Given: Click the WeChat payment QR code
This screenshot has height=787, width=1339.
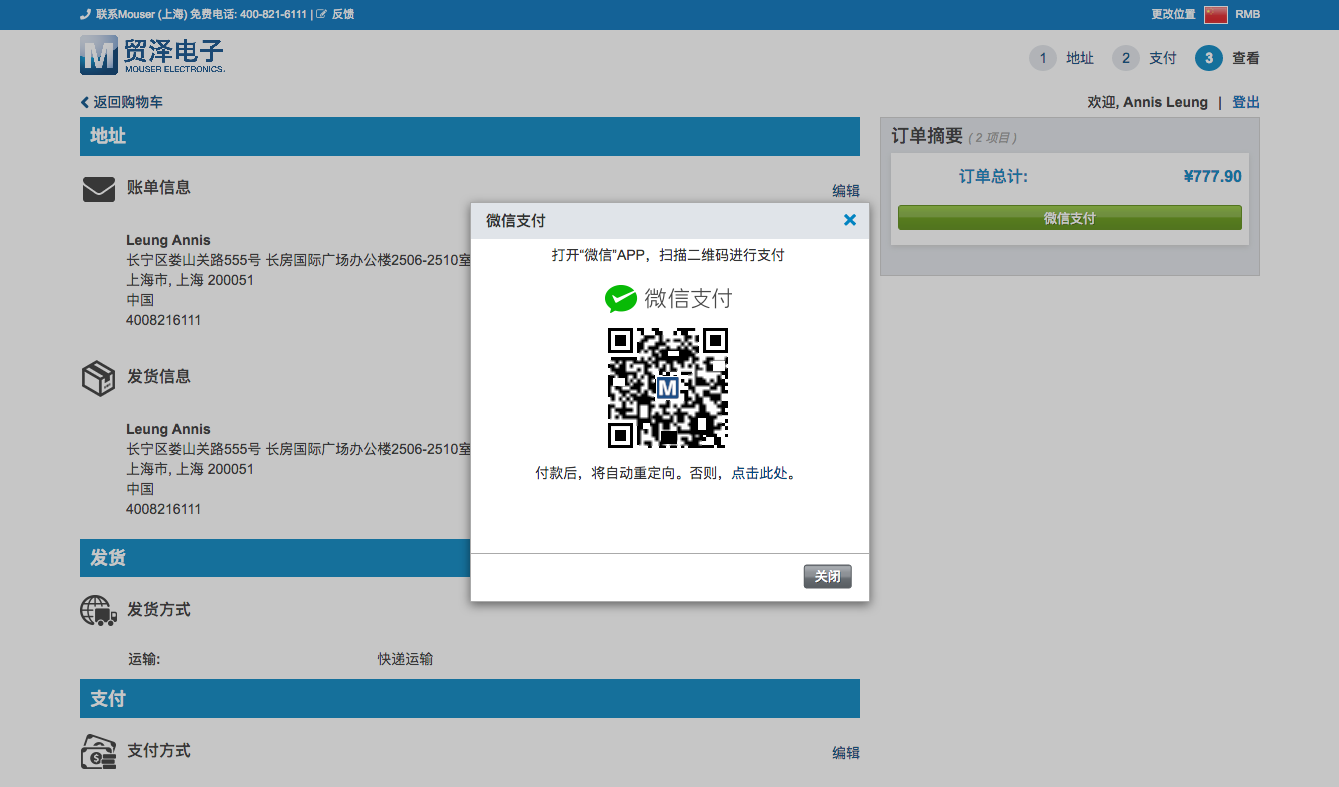Looking at the screenshot, I should (668, 389).
